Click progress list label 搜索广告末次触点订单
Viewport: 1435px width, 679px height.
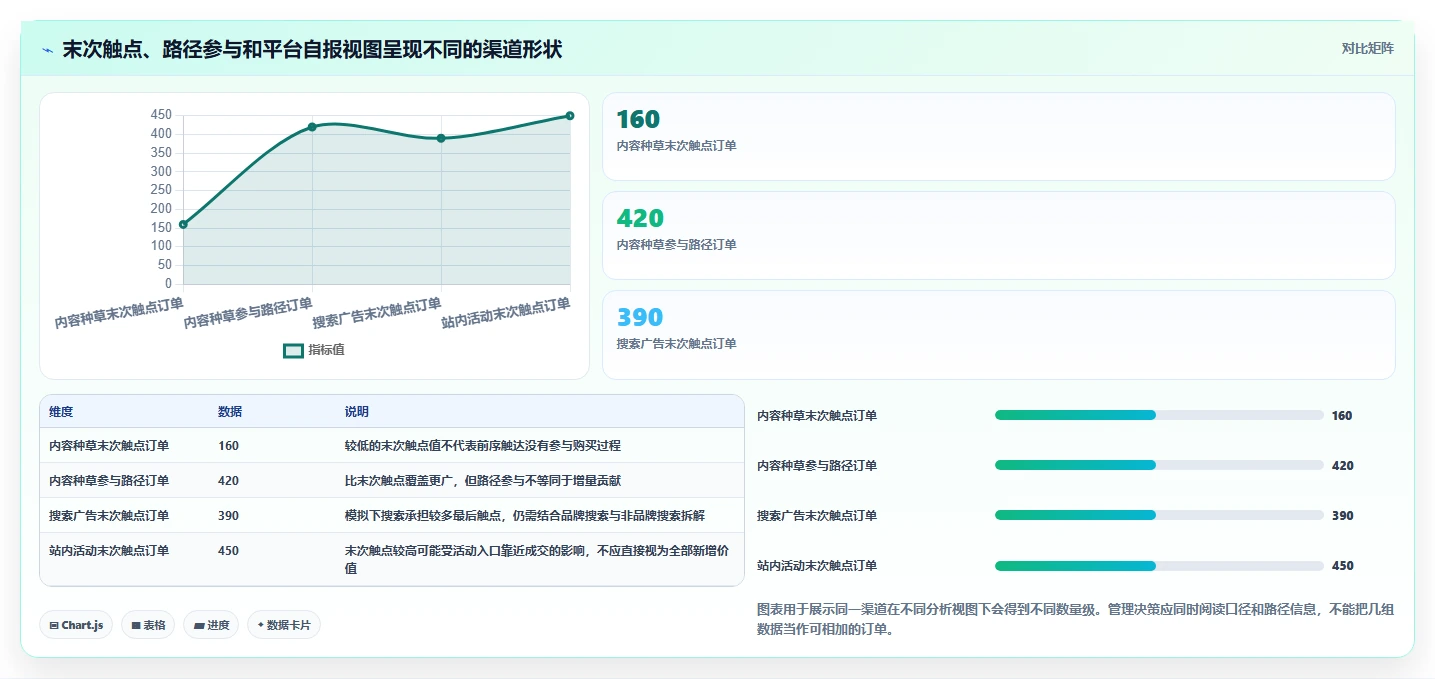(817, 516)
